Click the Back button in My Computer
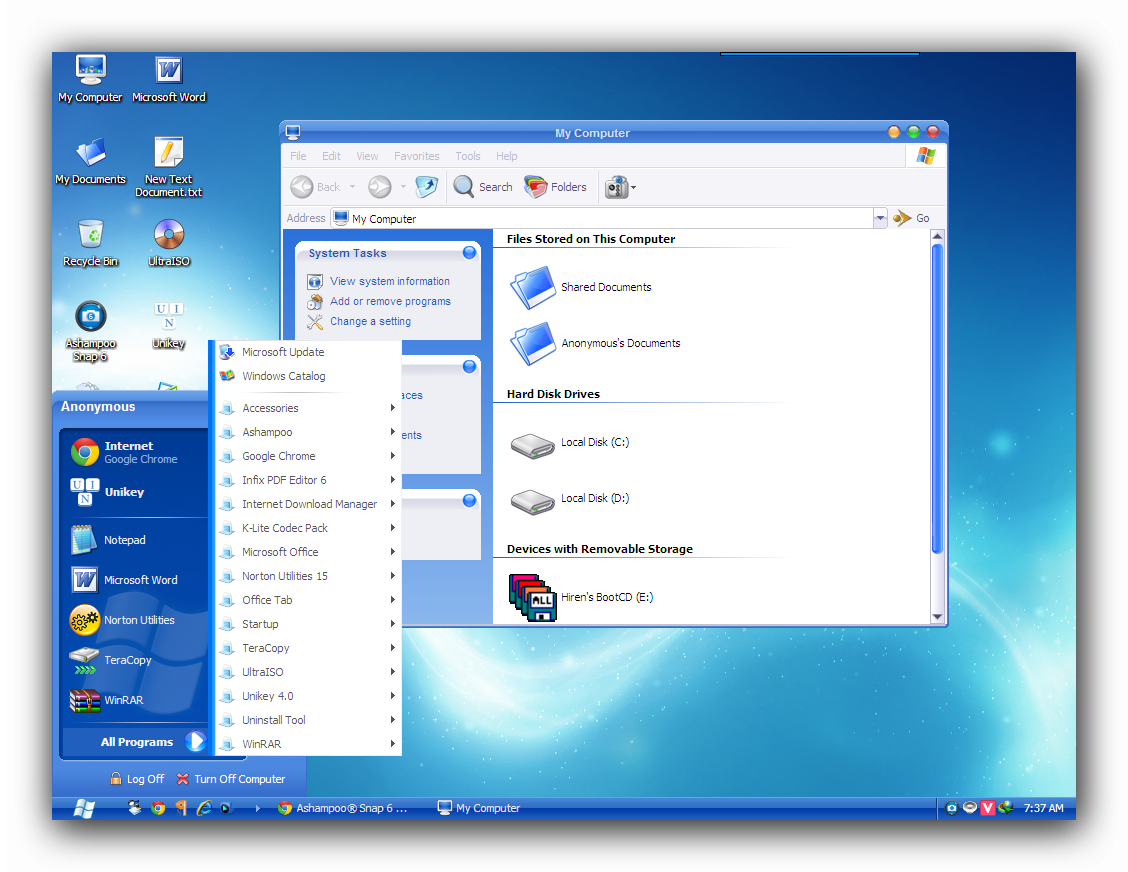Image resolution: width=1128 pixels, height=872 pixels. coord(316,187)
